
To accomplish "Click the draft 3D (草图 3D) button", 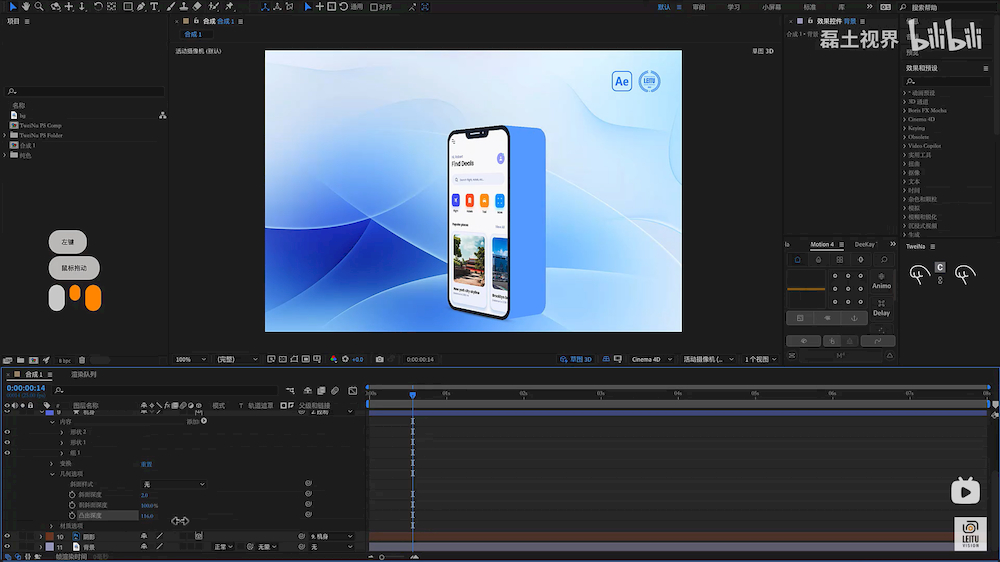I will (576, 359).
